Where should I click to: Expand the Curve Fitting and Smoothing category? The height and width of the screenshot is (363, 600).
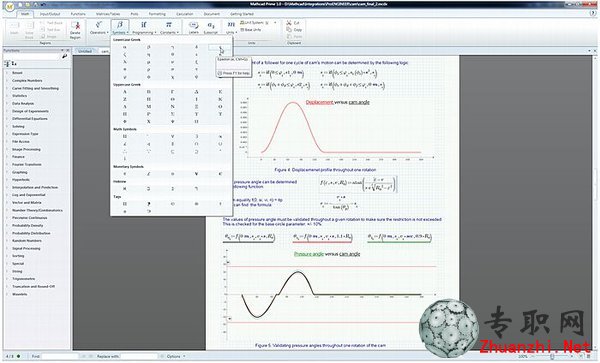[x=35, y=88]
